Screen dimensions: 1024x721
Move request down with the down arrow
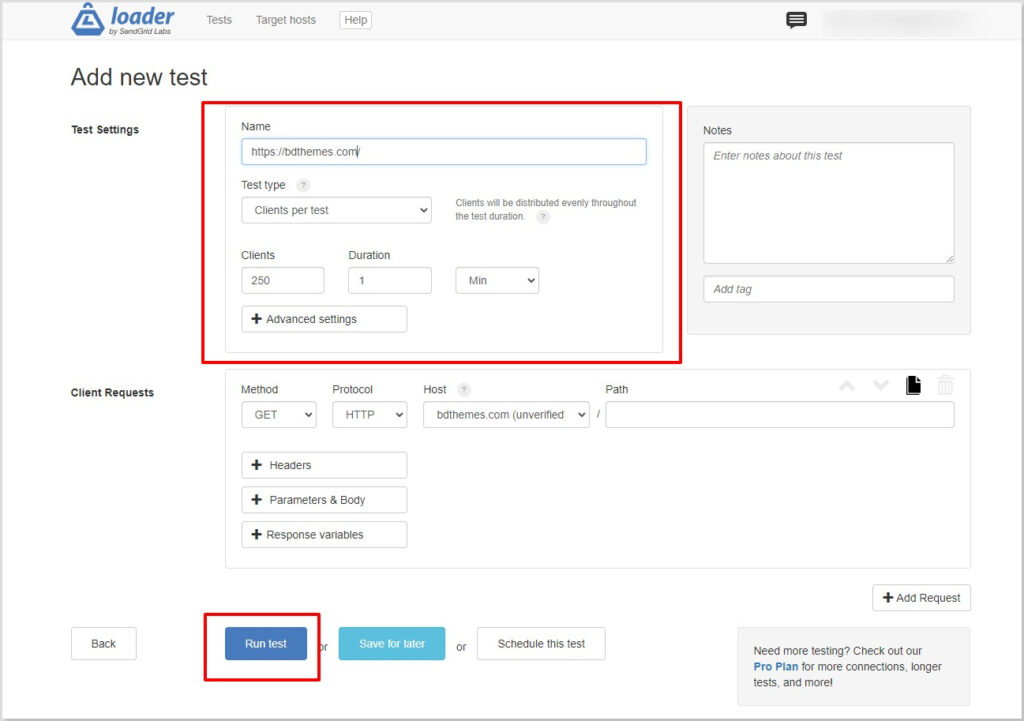point(881,386)
